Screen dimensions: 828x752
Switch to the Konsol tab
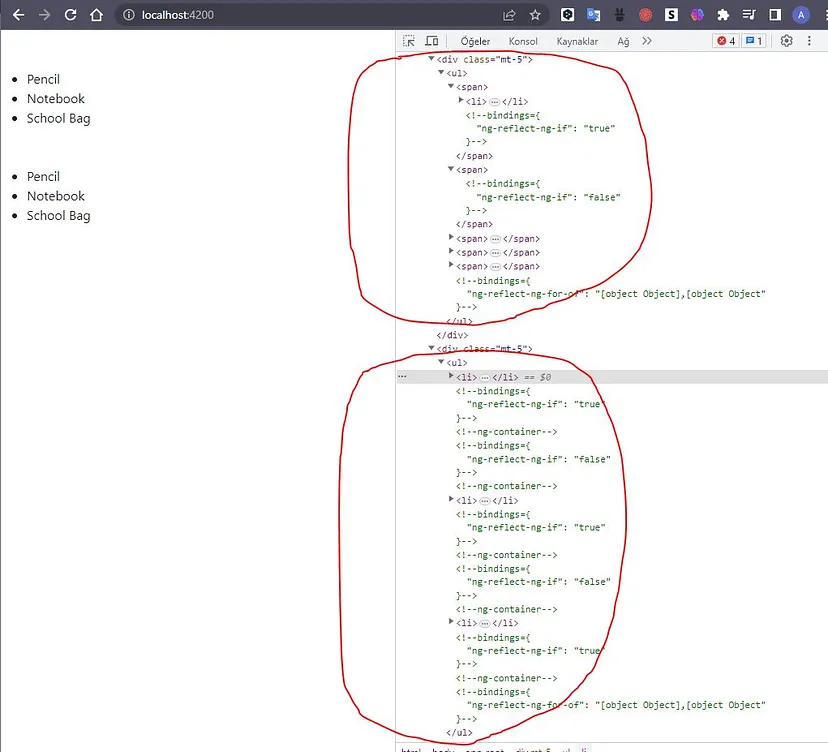[x=523, y=41]
